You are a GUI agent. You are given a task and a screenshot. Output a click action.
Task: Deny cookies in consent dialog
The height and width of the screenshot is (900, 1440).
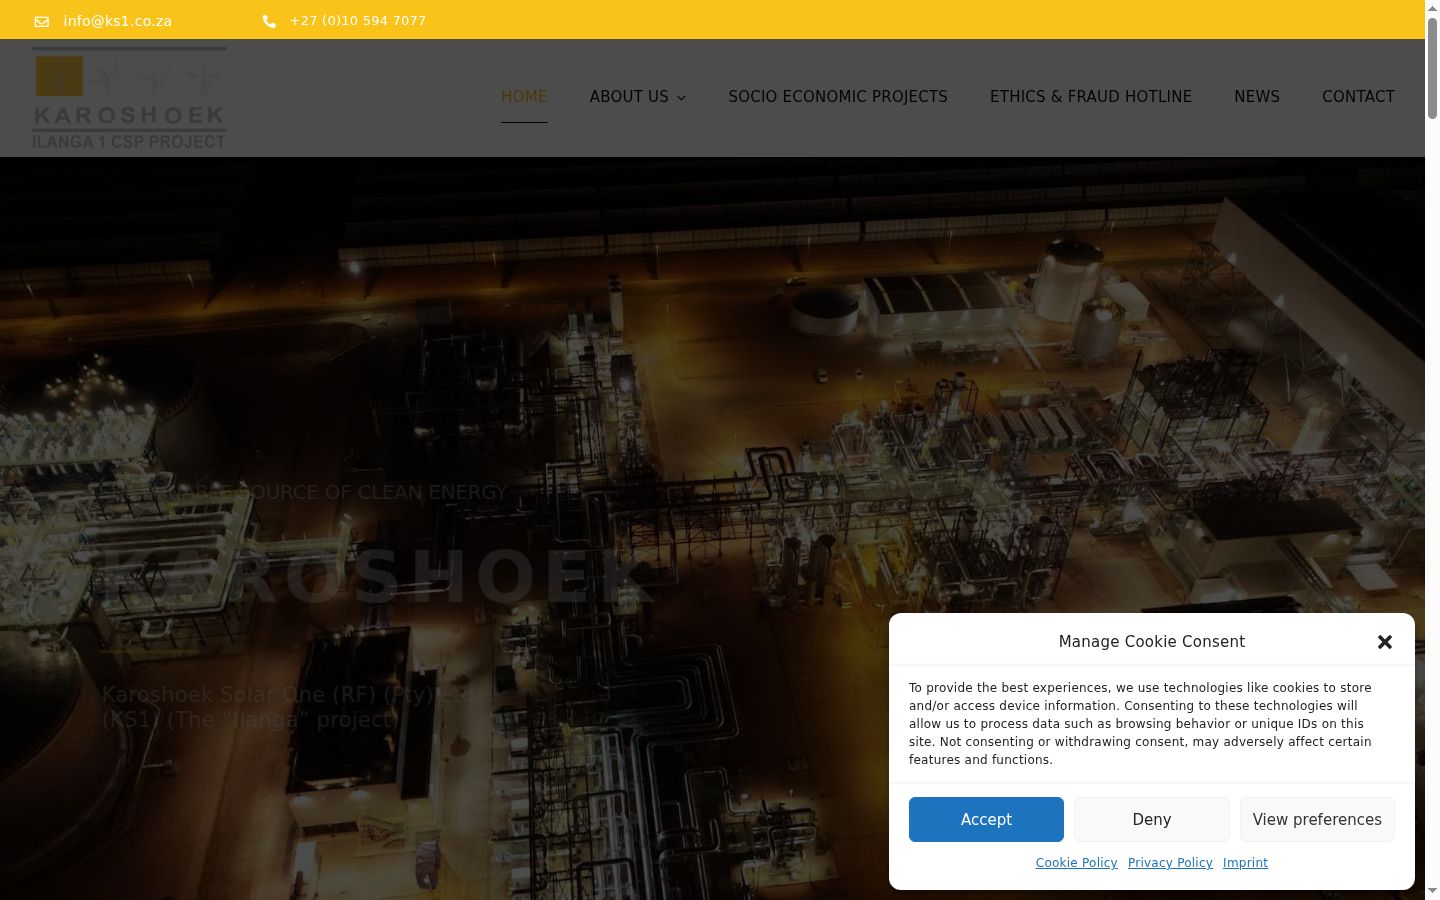[x=1152, y=819]
